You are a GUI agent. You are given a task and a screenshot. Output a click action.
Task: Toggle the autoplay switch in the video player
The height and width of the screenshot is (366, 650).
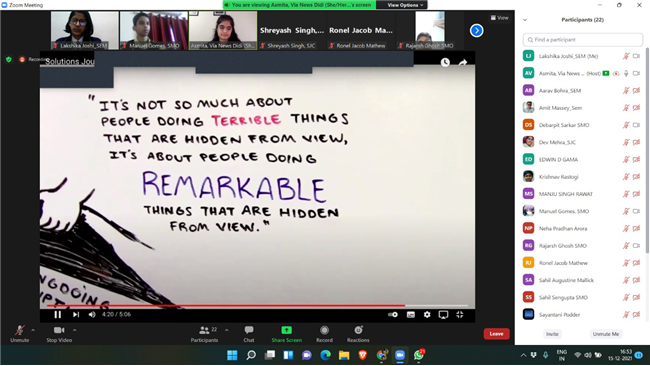(x=393, y=315)
